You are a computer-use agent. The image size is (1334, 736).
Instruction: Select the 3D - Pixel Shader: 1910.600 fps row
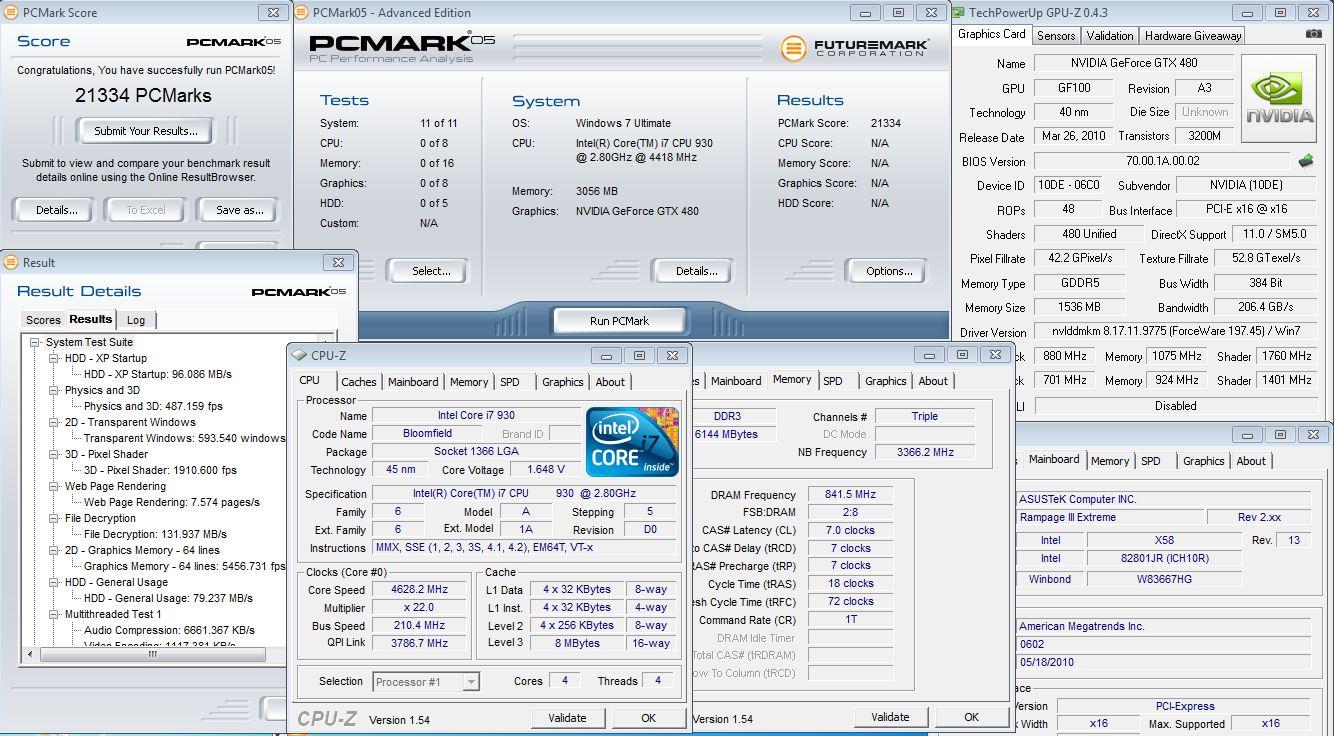pos(160,470)
